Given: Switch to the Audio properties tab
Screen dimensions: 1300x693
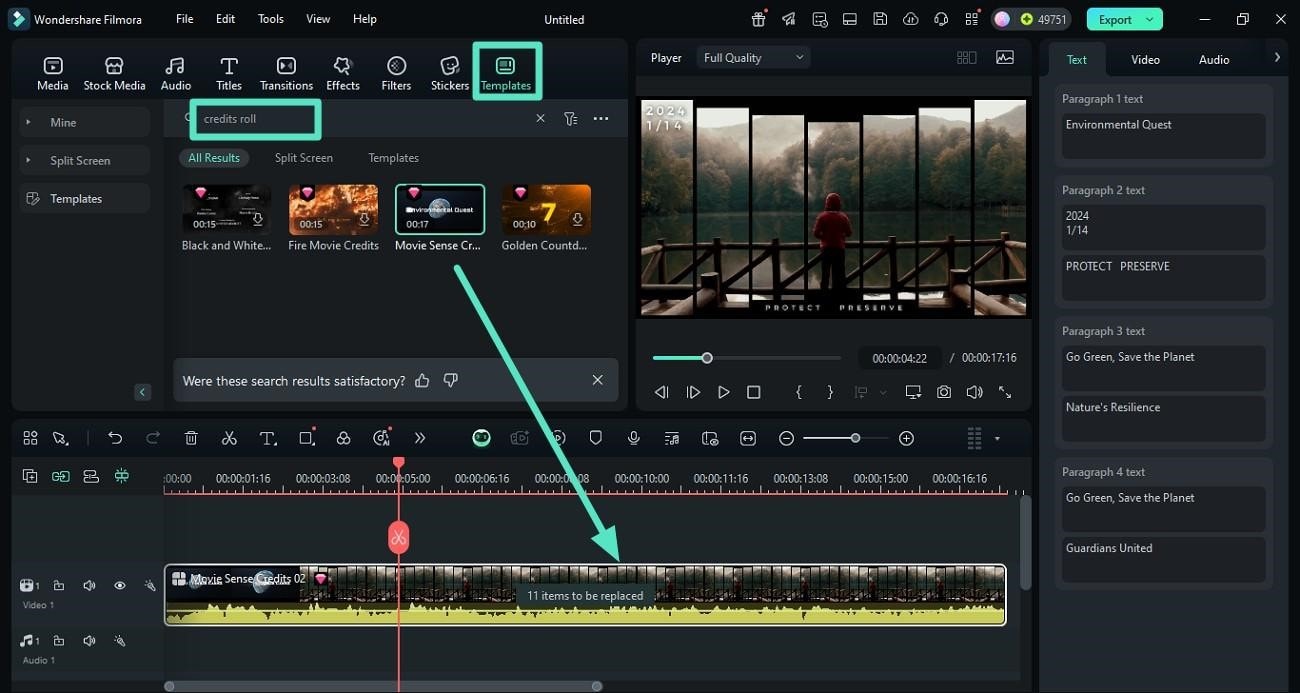Looking at the screenshot, I should [1214, 60].
